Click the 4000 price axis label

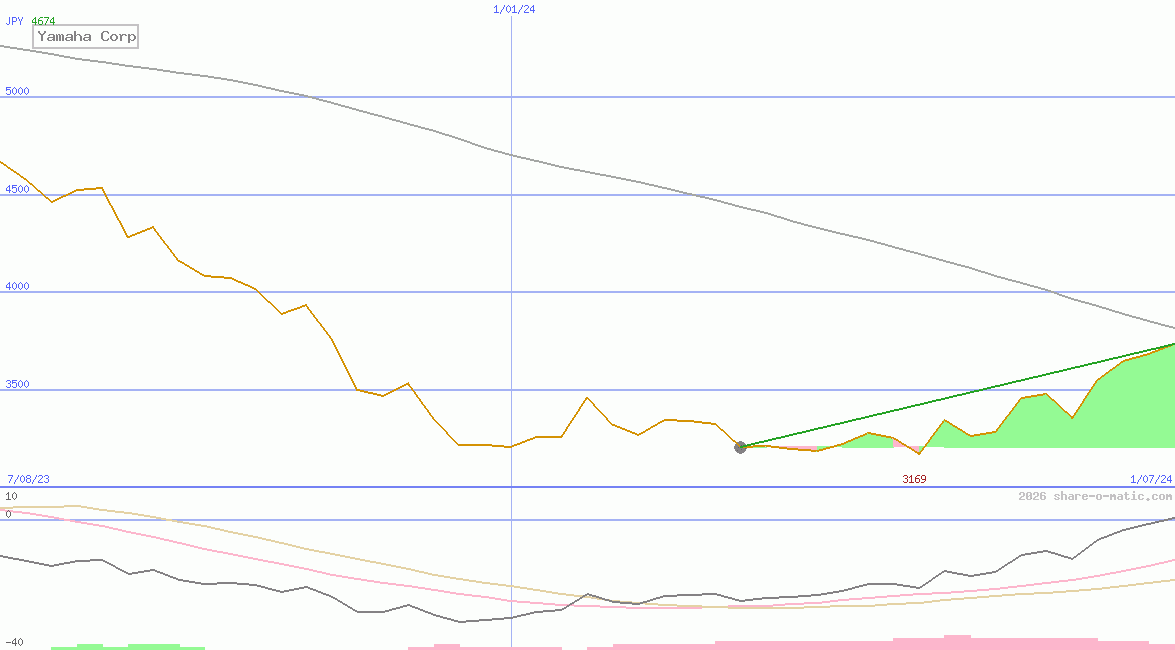click(x=17, y=286)
